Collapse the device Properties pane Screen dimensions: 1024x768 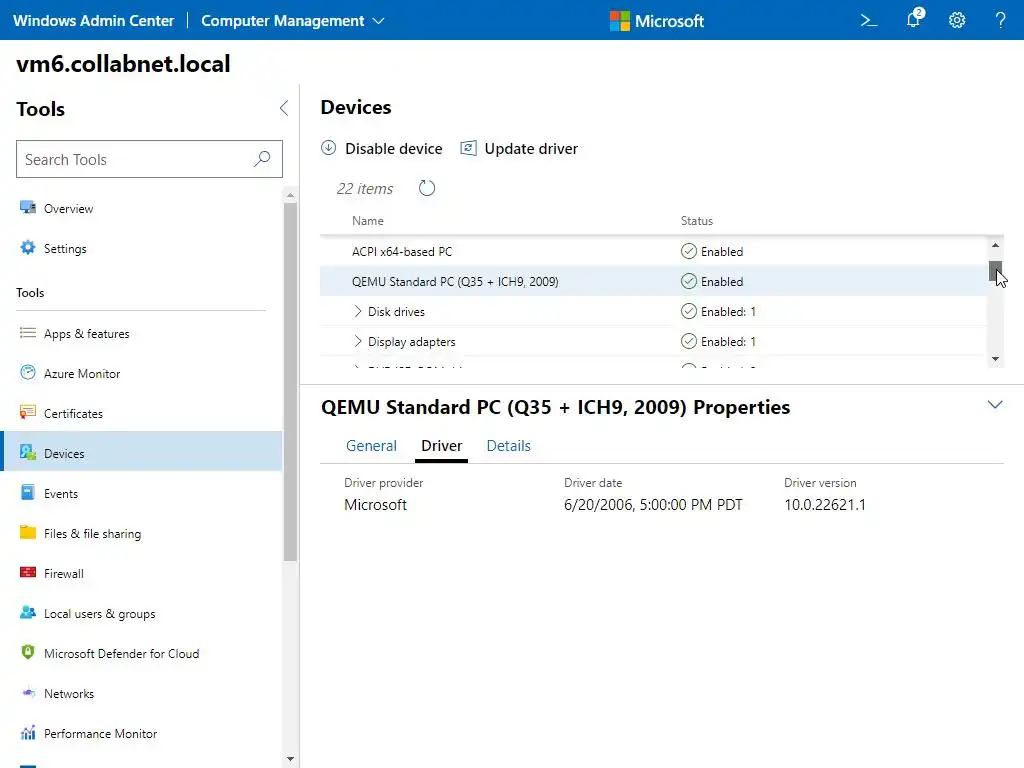click(x=995, y=405)
